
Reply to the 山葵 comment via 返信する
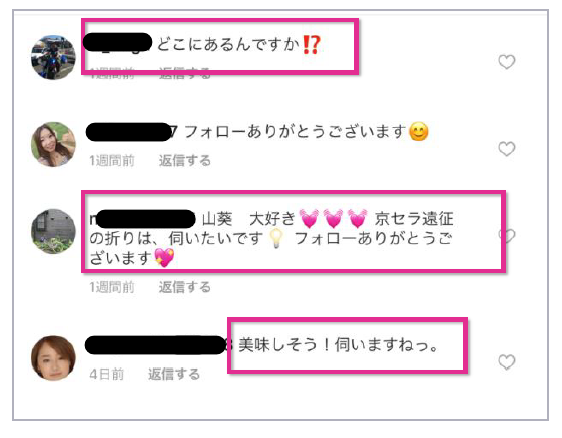click(185, 287)
